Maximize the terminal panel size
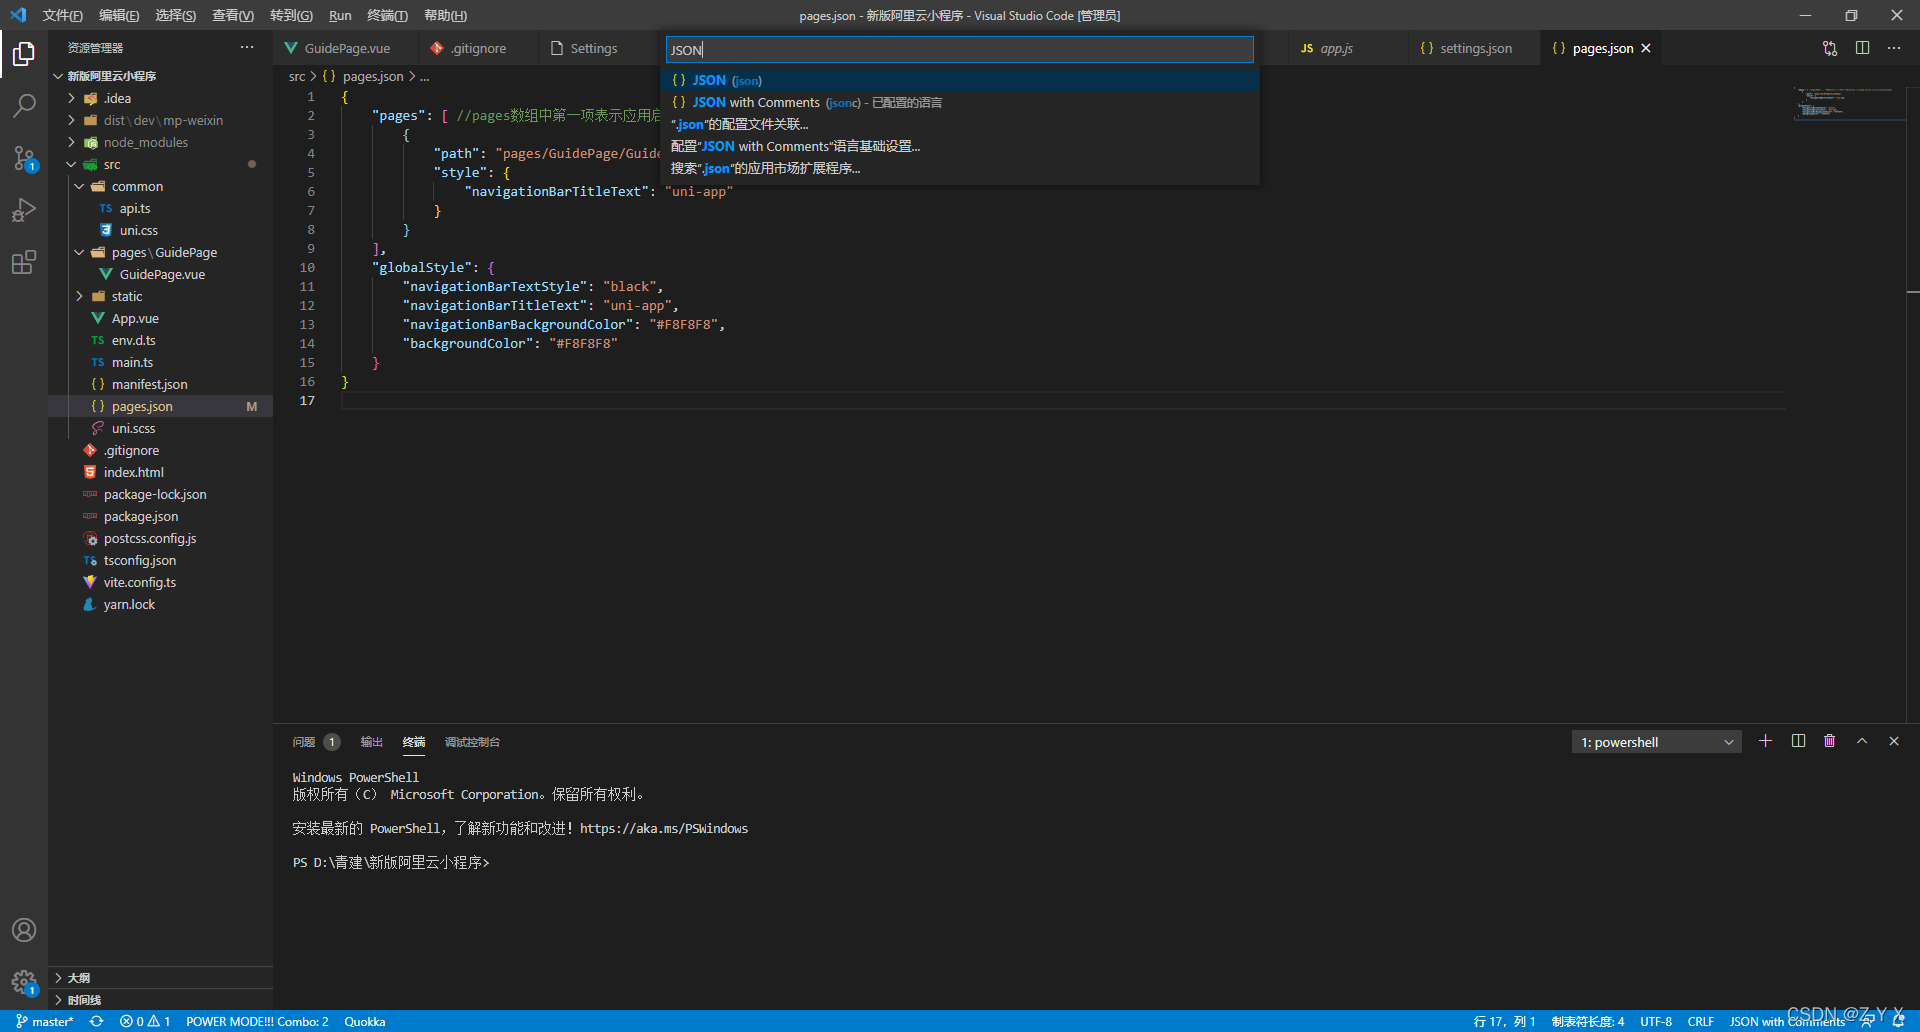Screen dimensions: 1920x1032 coord(1862,741)
